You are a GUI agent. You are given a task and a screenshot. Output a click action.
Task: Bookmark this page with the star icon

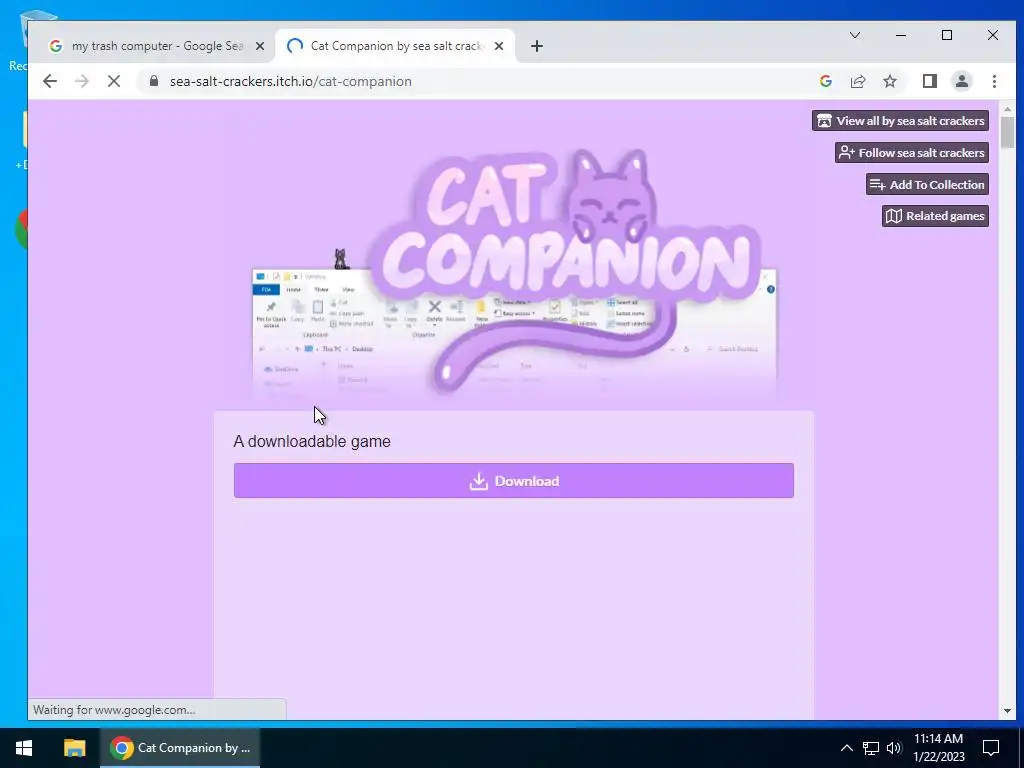889,81
